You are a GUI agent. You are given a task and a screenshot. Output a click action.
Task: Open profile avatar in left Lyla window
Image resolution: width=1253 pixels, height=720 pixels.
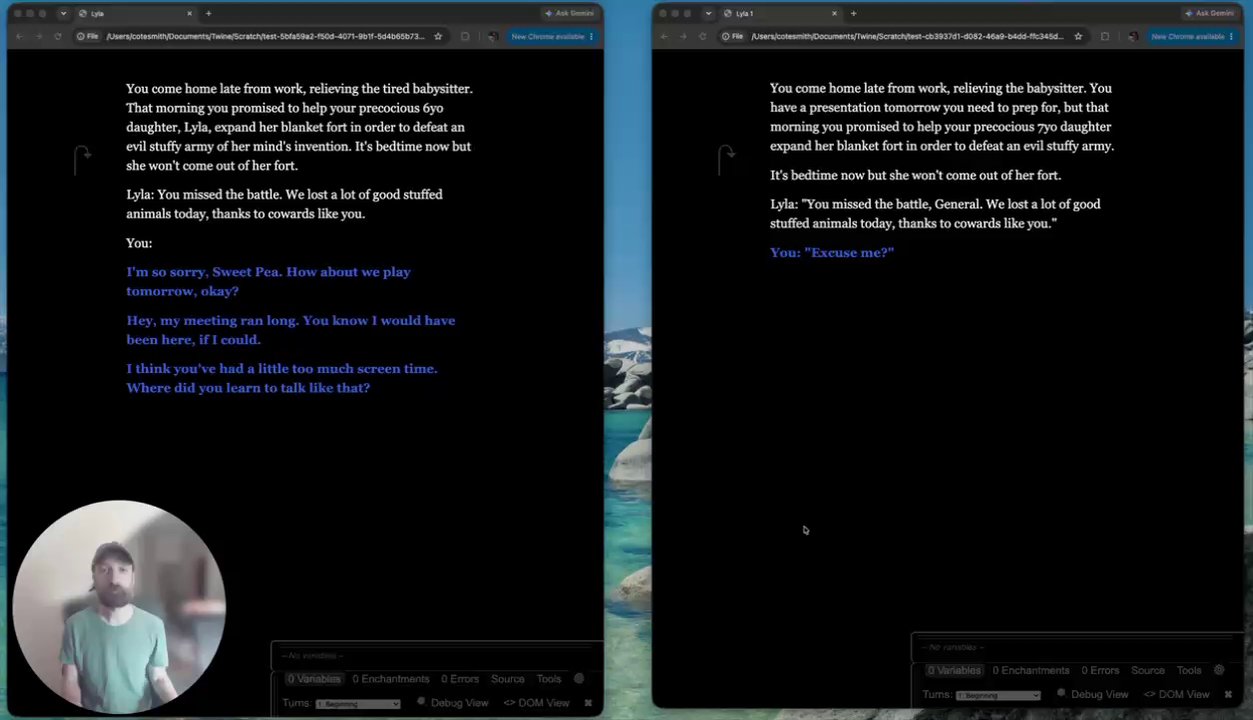point(492,36)
